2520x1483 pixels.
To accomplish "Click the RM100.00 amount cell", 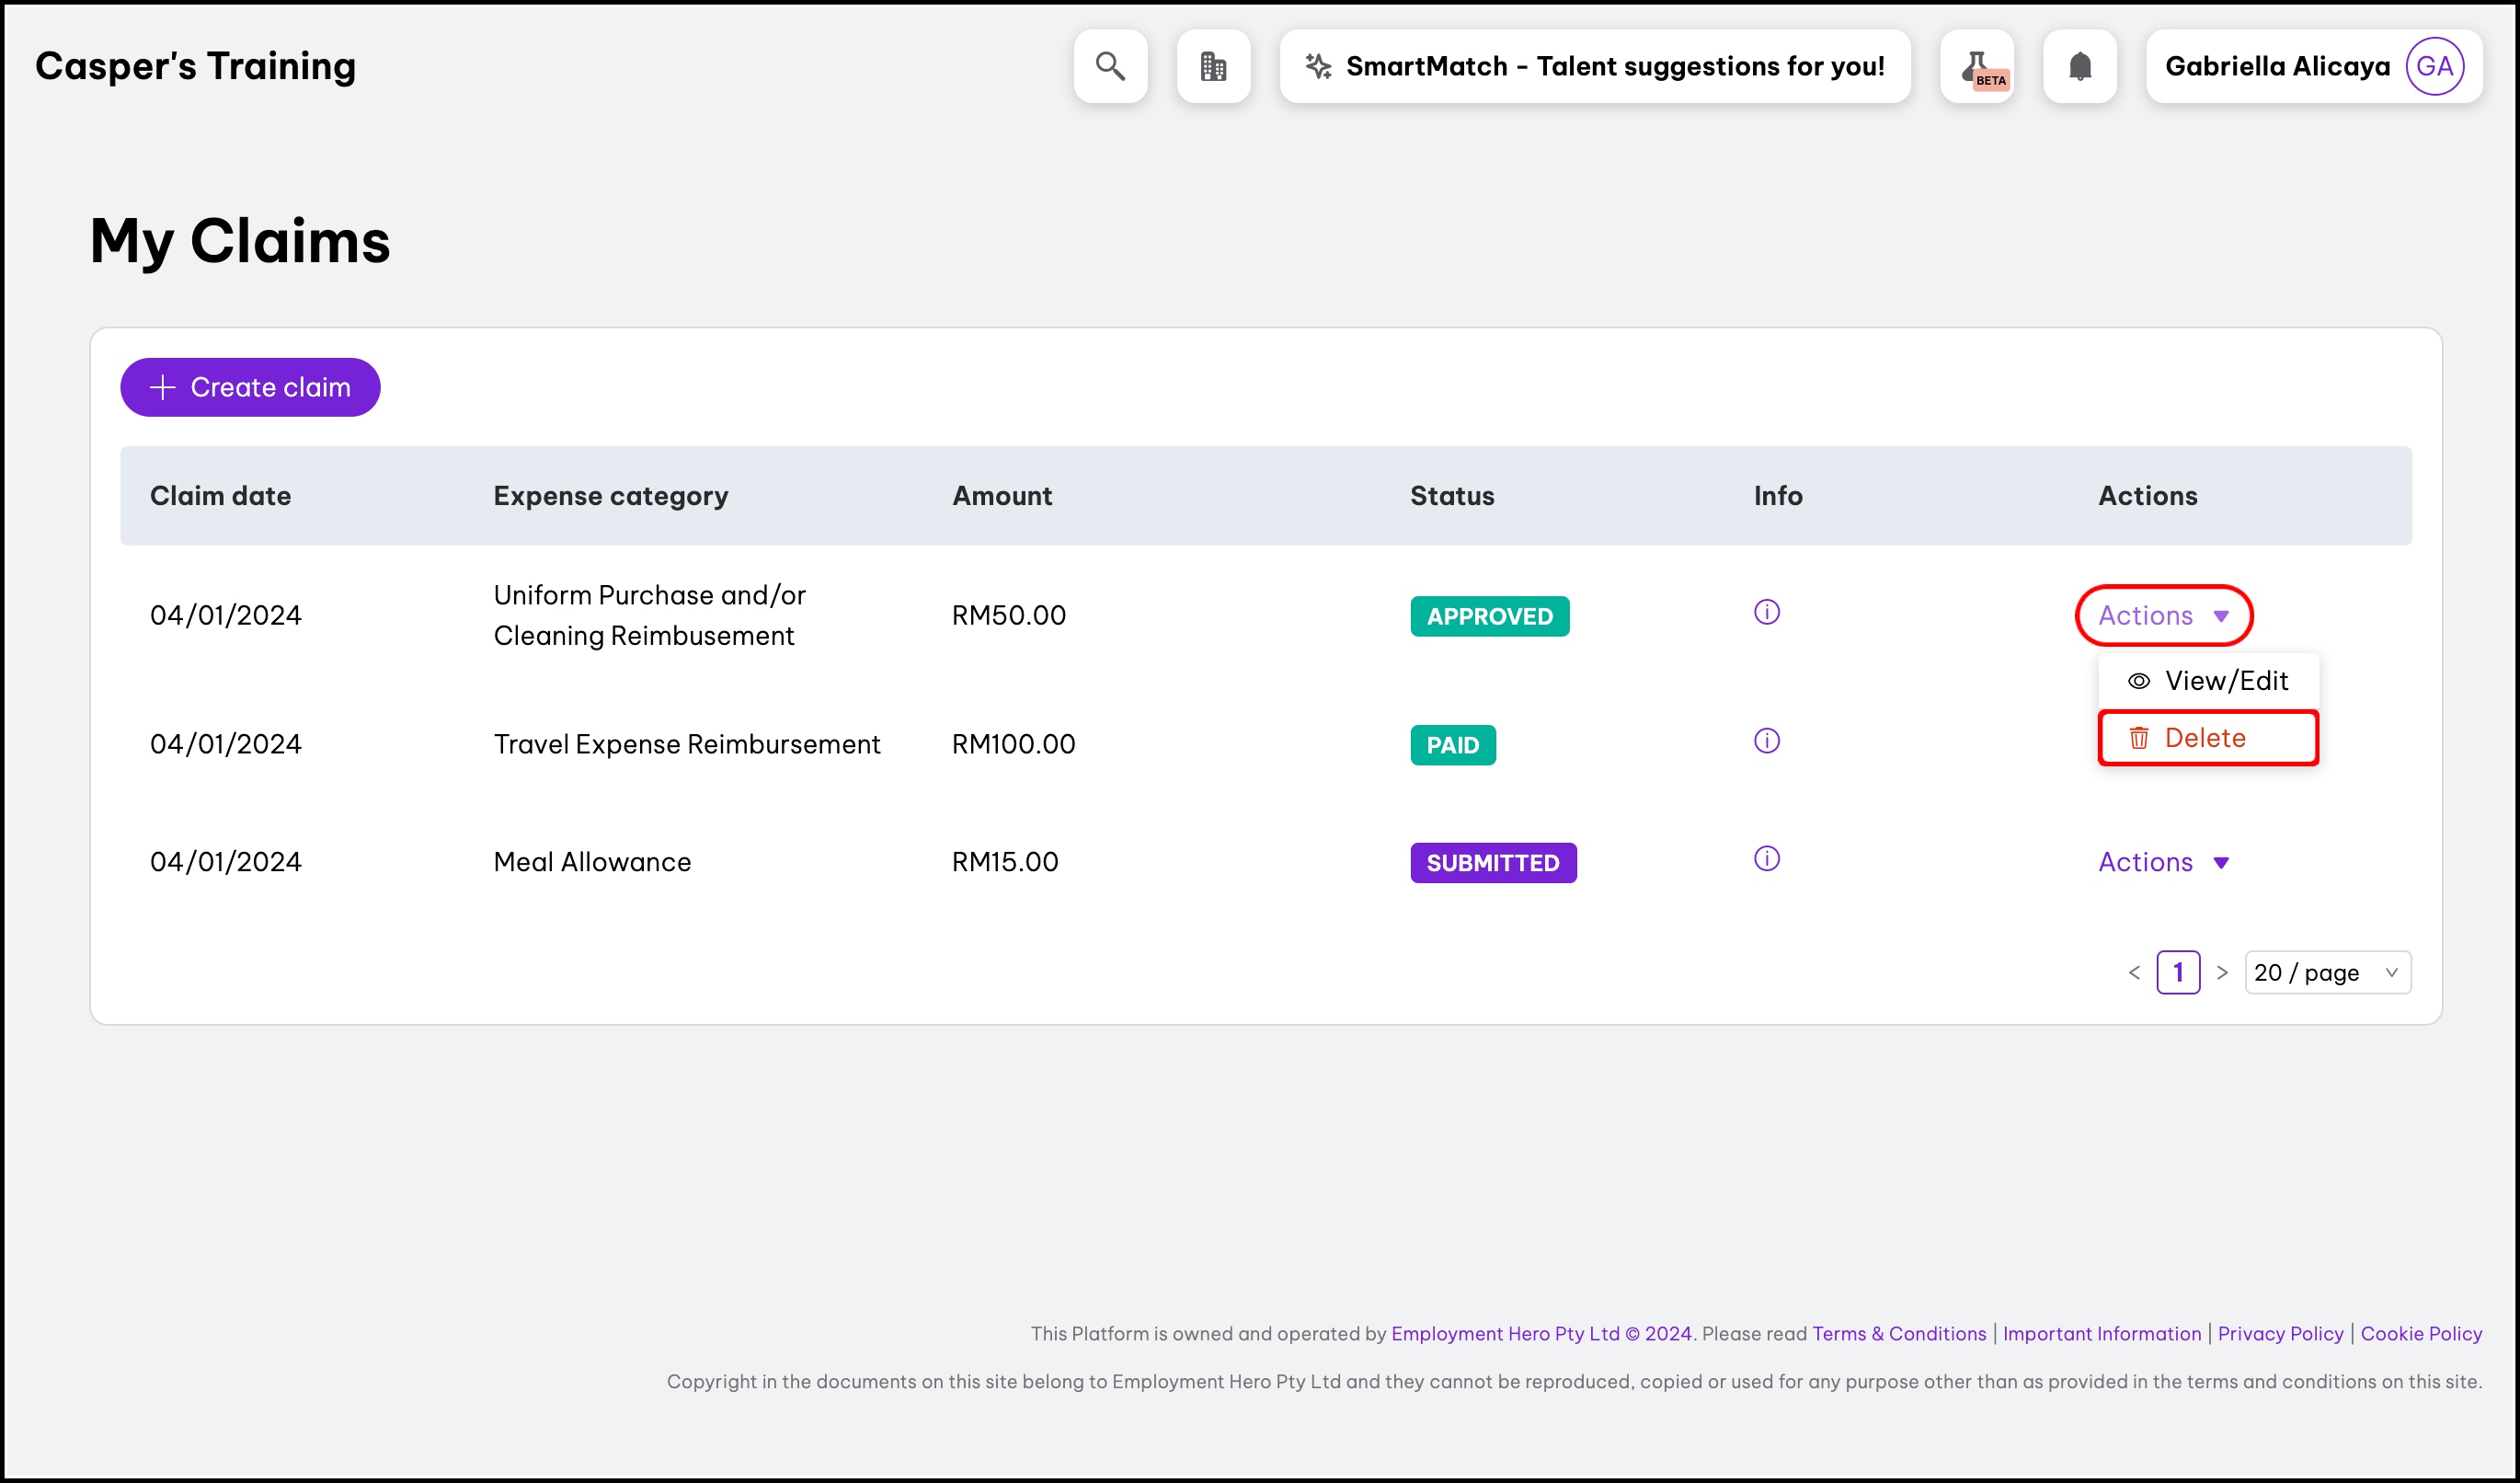I will pyautogui.click(x=1014, y=744).
